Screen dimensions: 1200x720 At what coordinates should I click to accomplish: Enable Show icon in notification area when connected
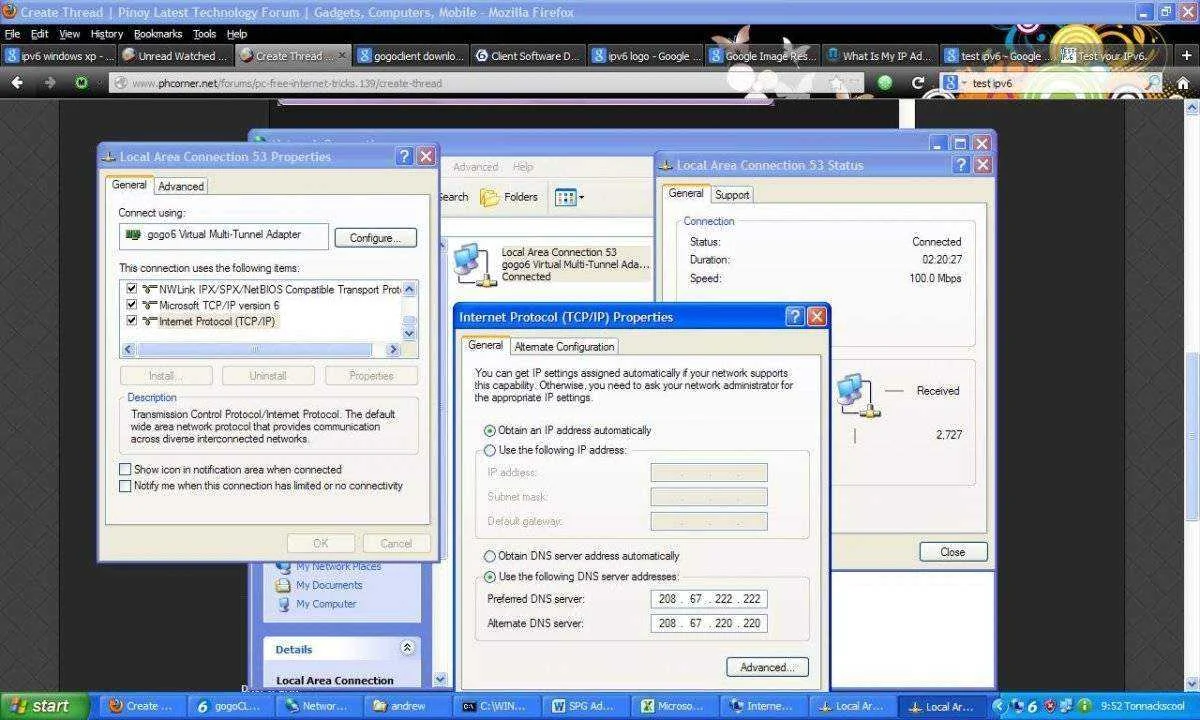click(x=125, y=469)
